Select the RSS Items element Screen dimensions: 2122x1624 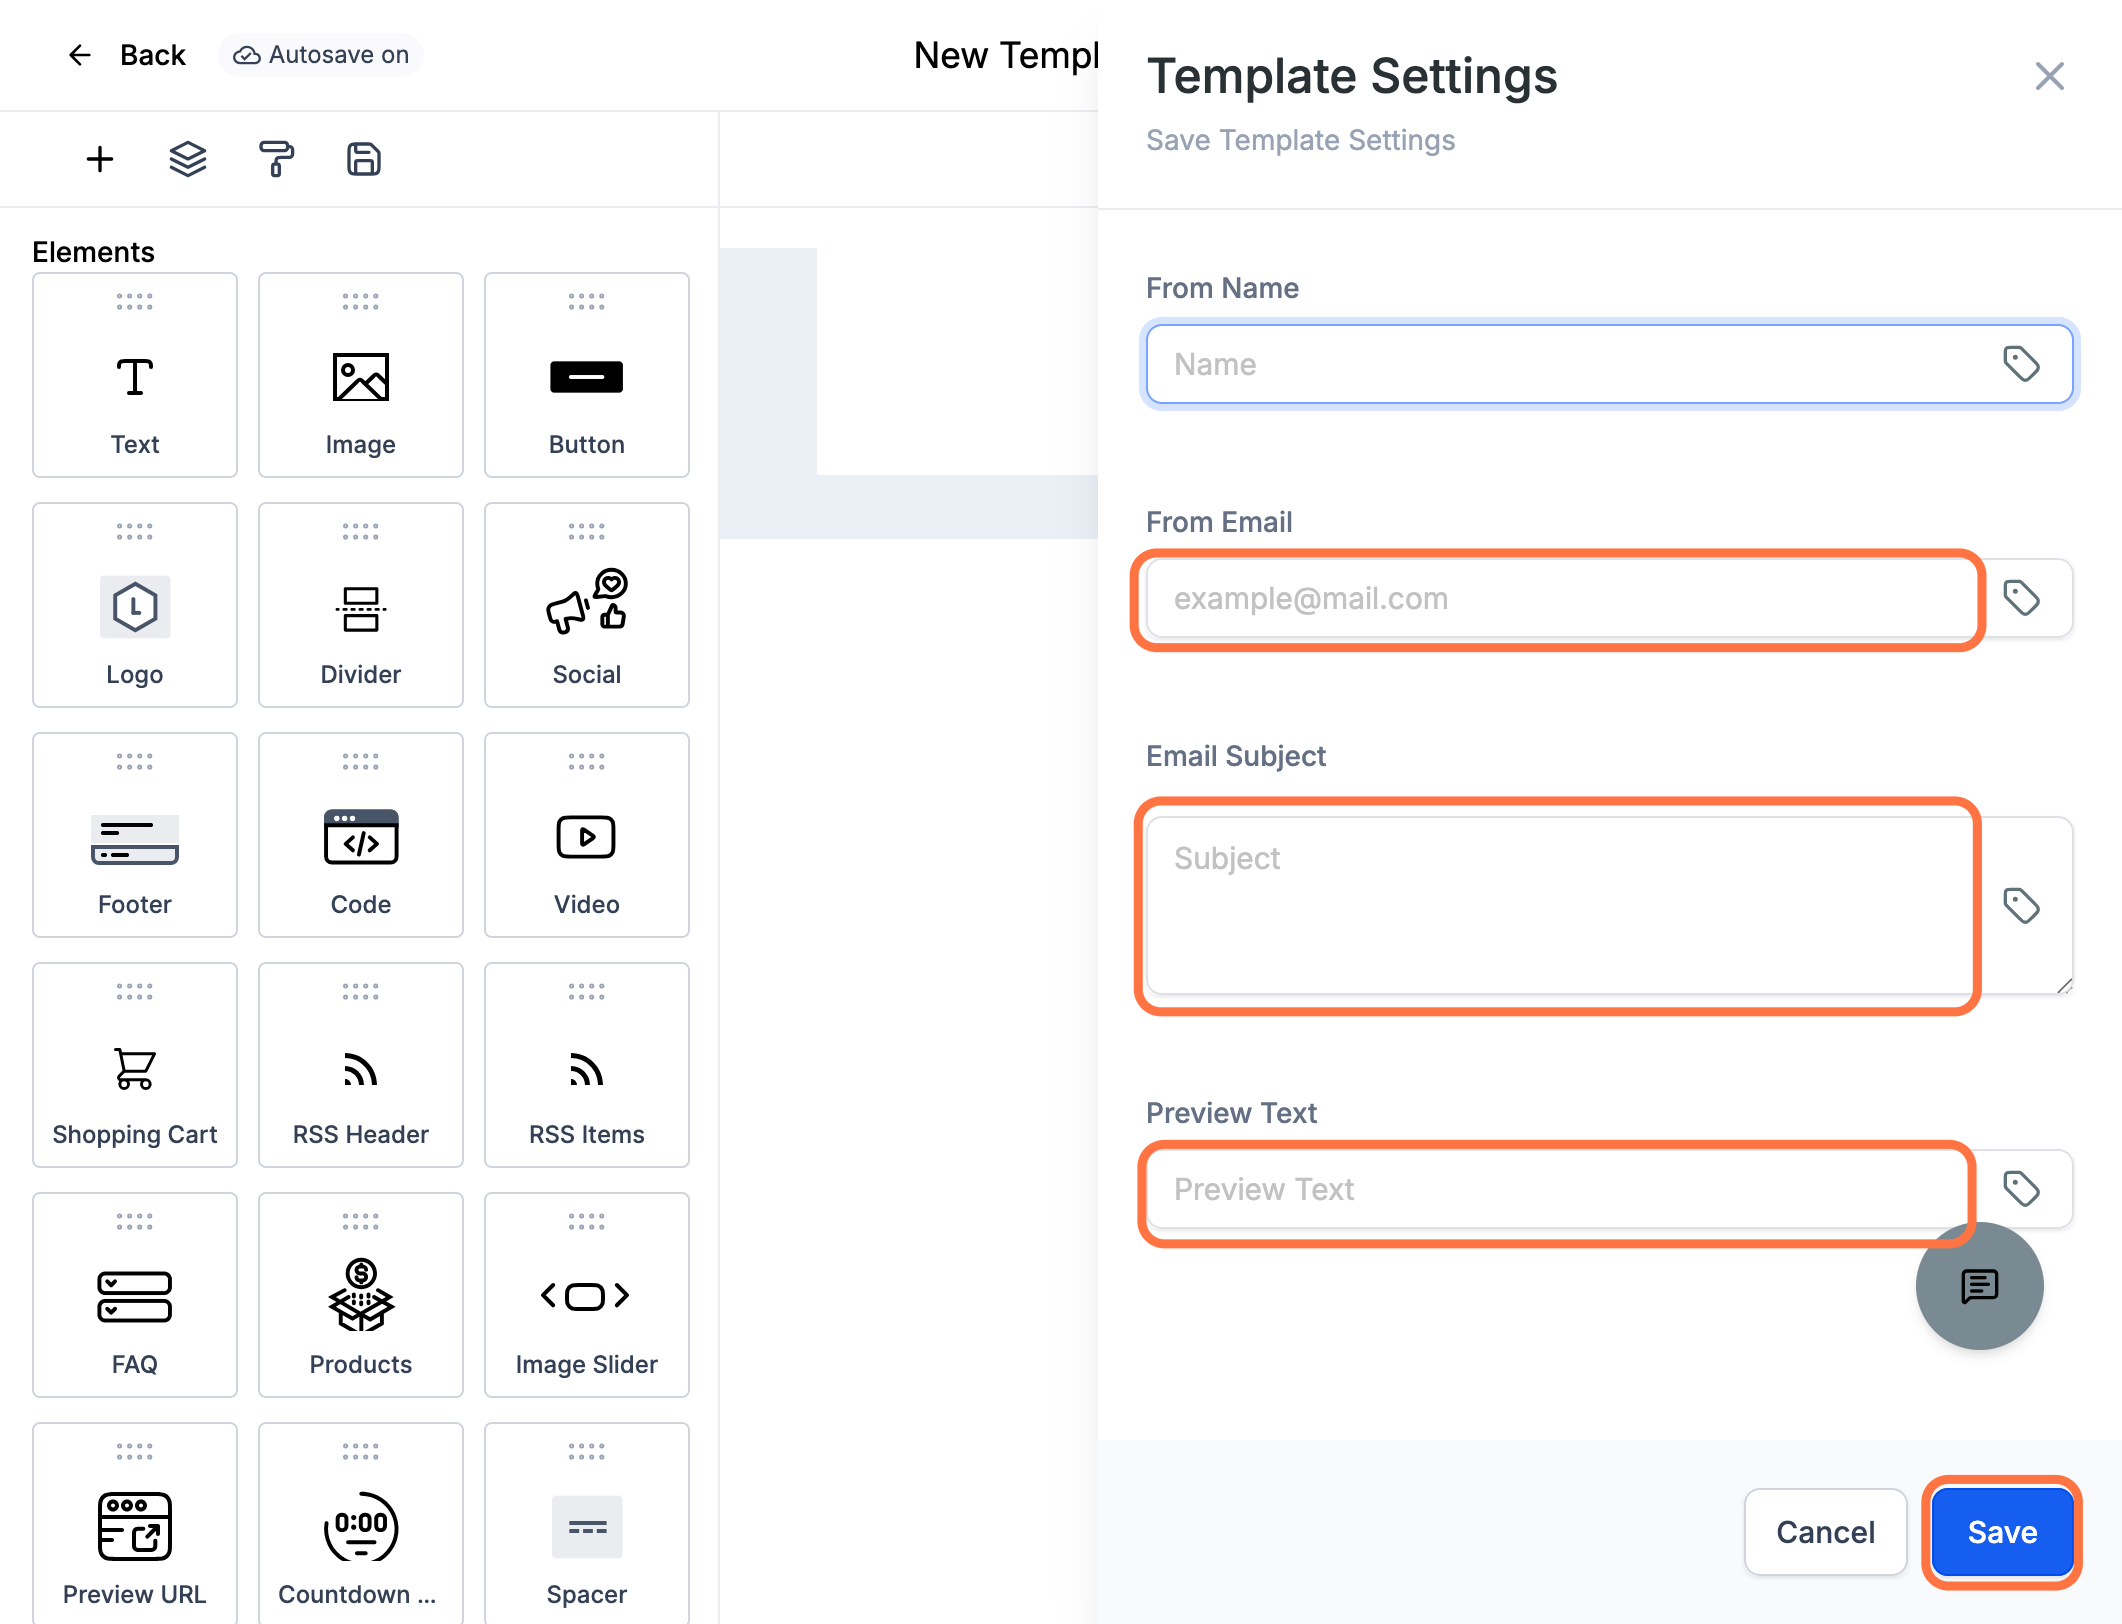coord(587,1065)
